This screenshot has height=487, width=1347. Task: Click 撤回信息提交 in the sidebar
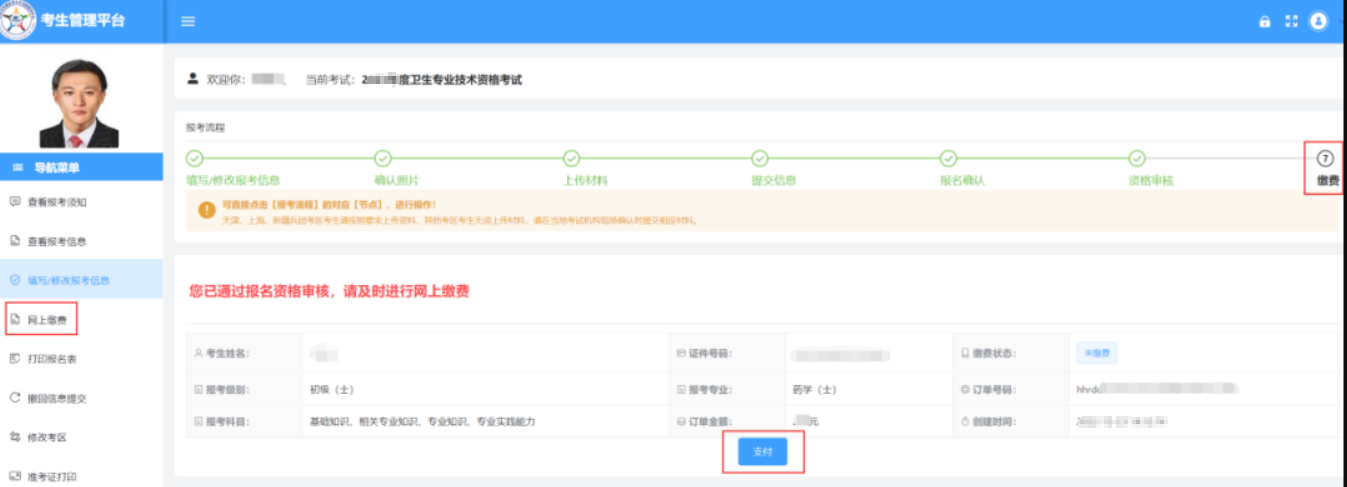point(56,398)
